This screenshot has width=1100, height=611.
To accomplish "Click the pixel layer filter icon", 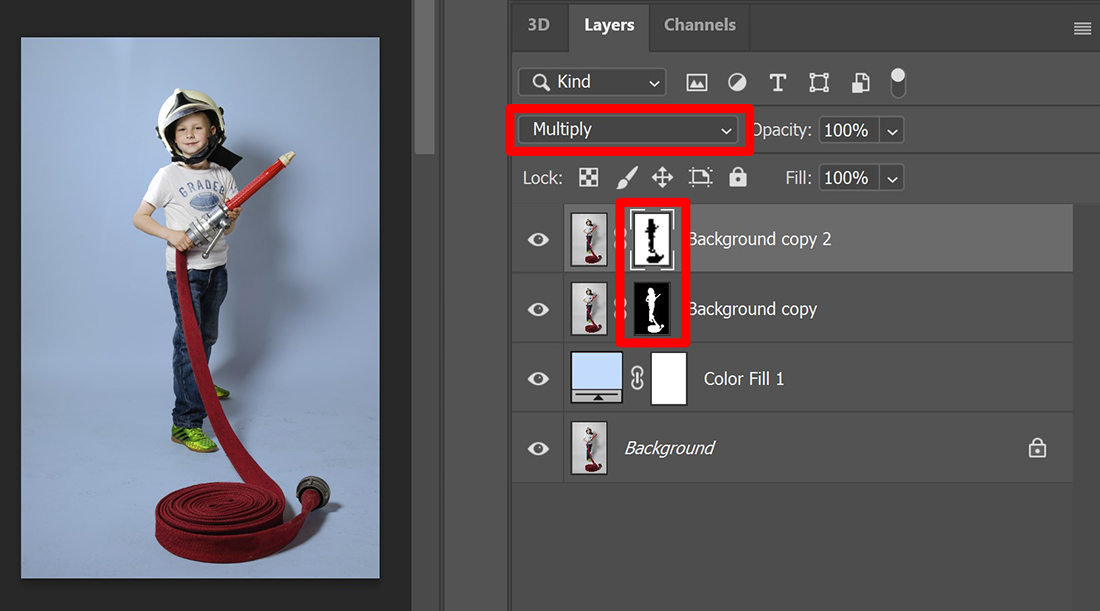I will [x=696, y=82].
